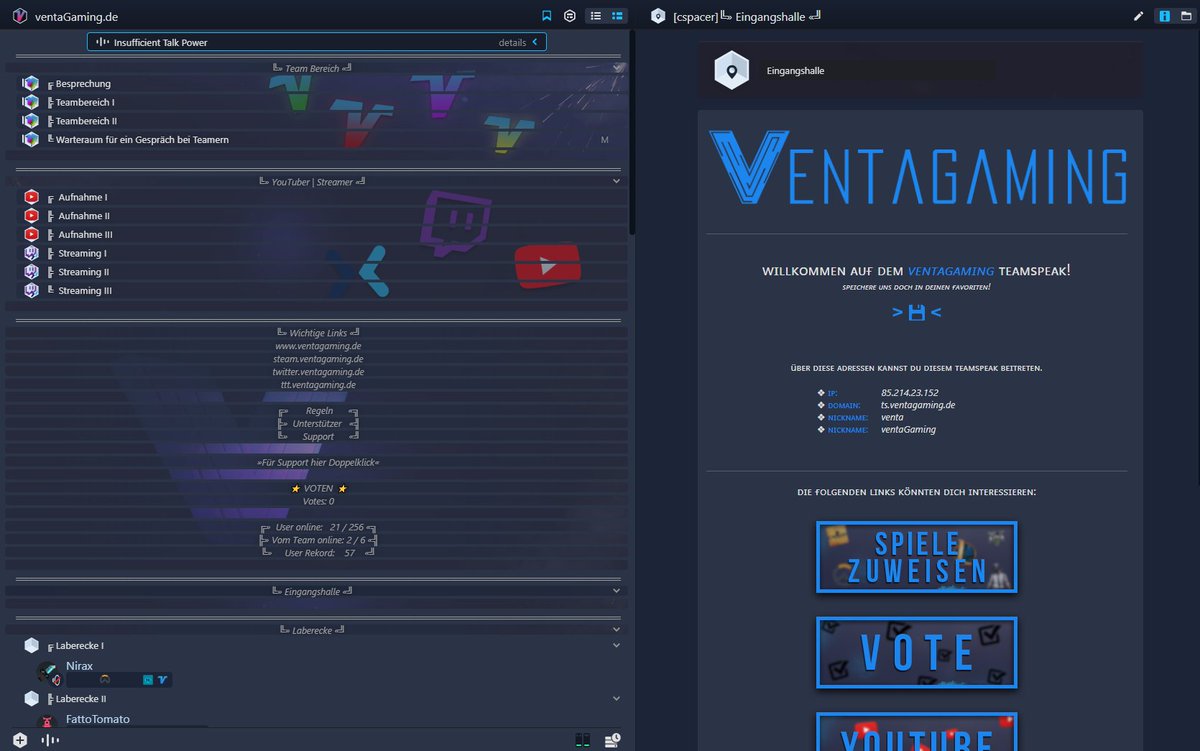Click the Besprechung channel cube icon
Viewport: 1200px width, 751px height.
coord(31,84)
